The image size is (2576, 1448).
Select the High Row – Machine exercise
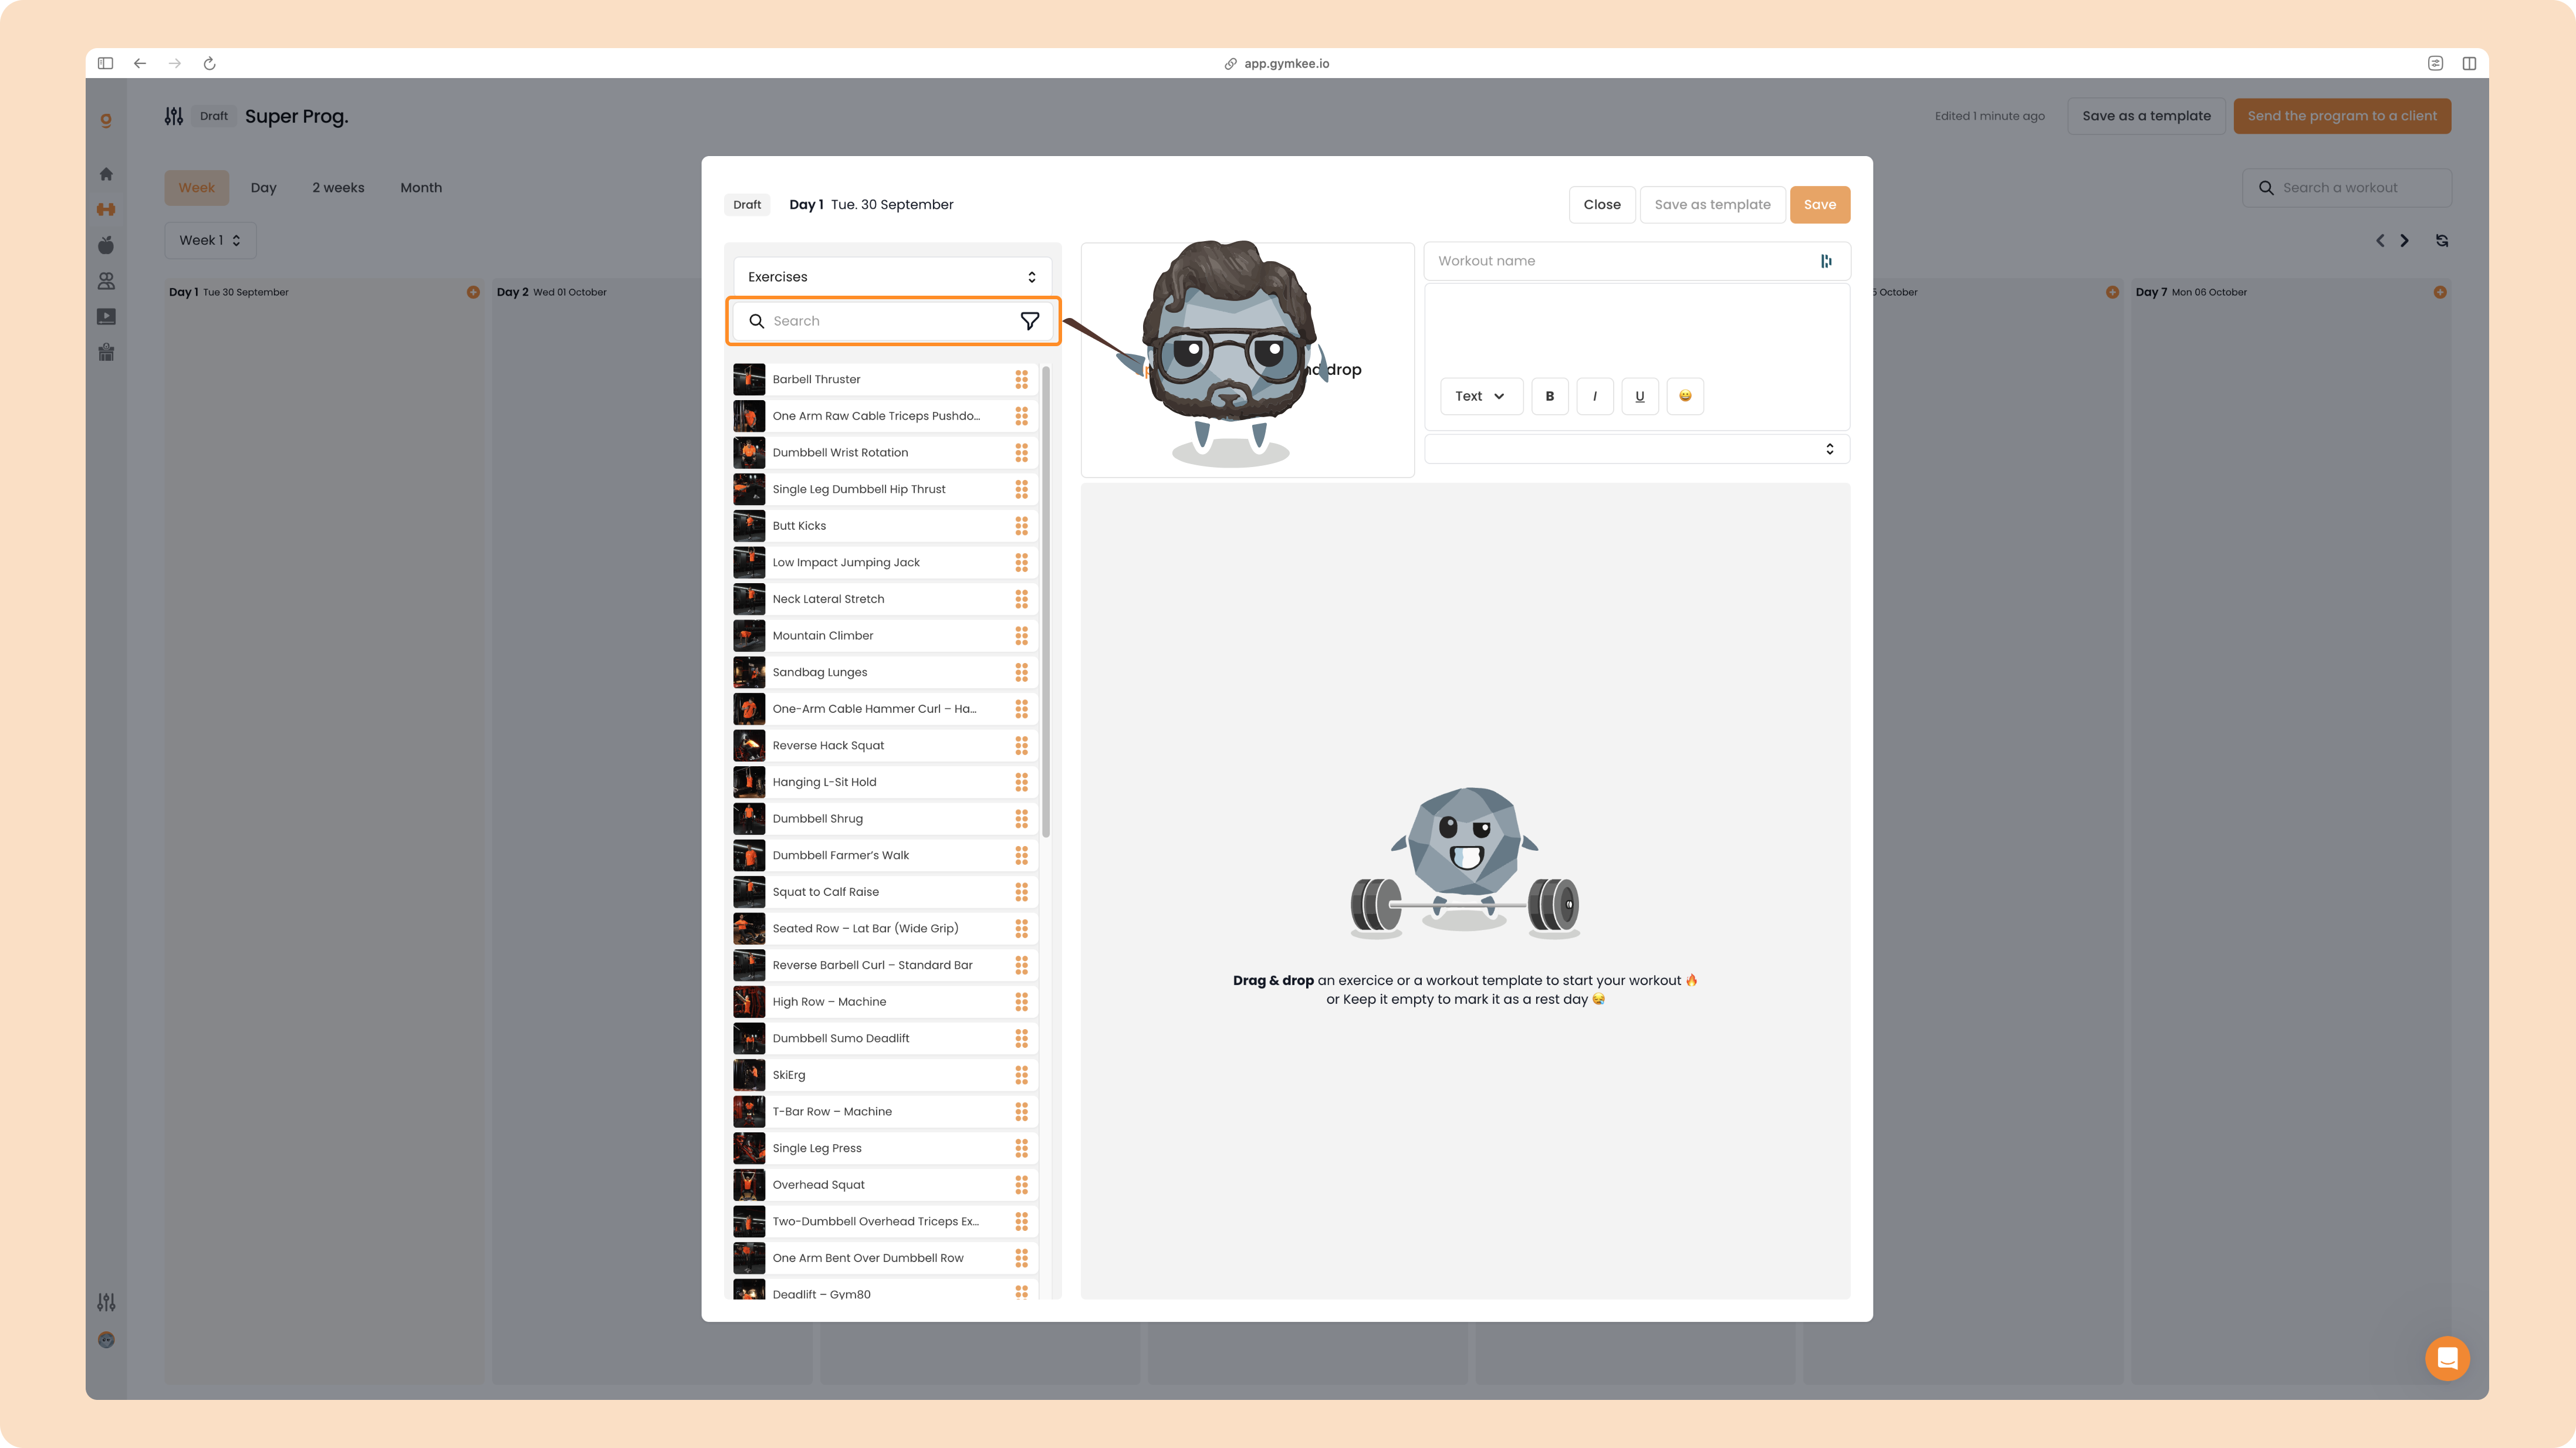pyautogui.click(x=885, y=1002)
